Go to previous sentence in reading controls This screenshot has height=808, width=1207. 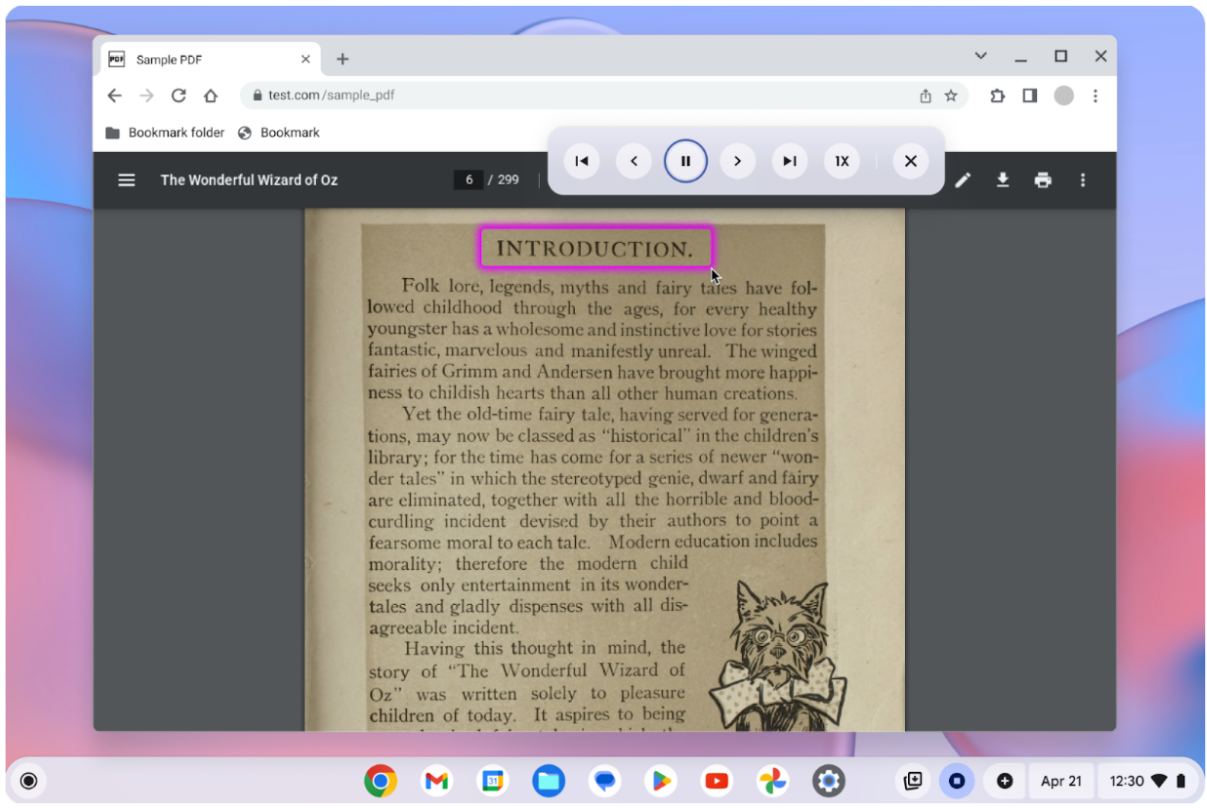633,161
